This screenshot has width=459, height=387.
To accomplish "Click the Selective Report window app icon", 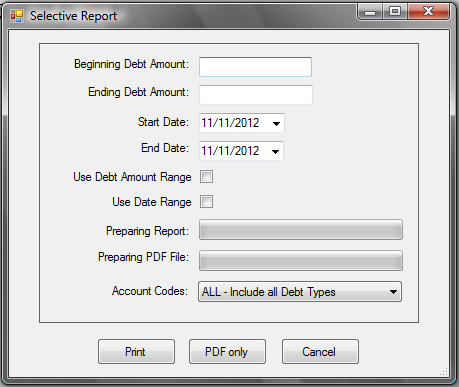I will tap(17, 16).
